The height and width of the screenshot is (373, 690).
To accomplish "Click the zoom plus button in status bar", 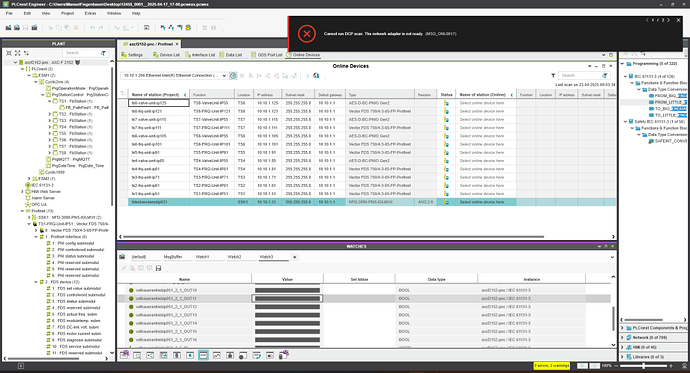I will pos(671,366).
